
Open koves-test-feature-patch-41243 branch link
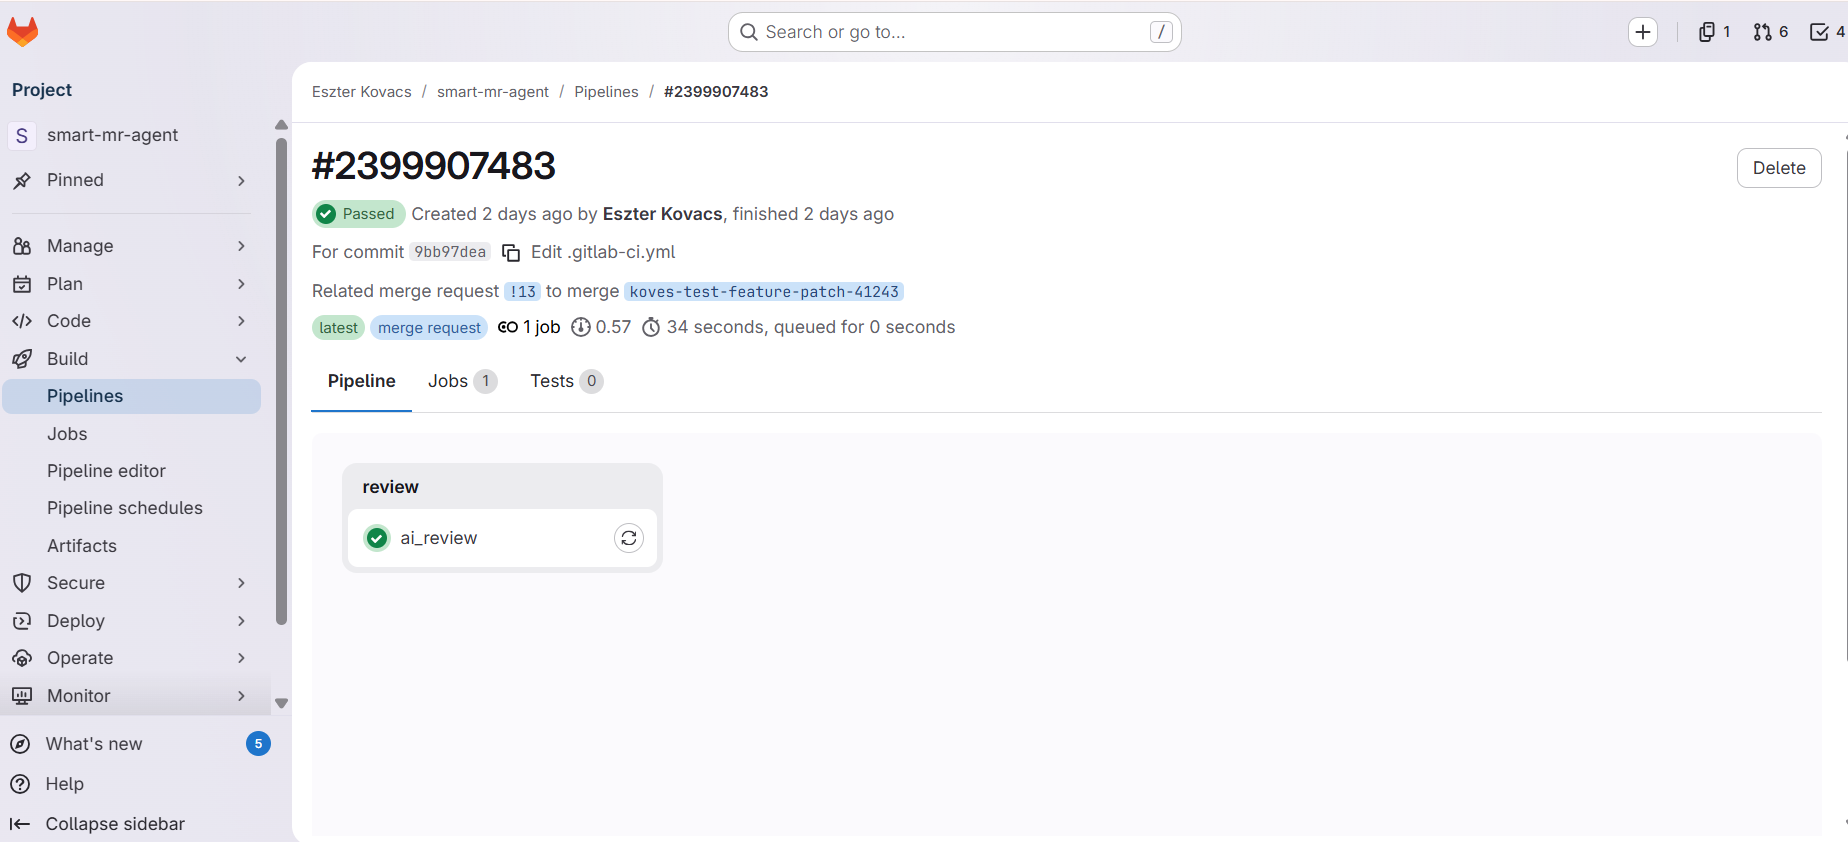pos(764,292)
